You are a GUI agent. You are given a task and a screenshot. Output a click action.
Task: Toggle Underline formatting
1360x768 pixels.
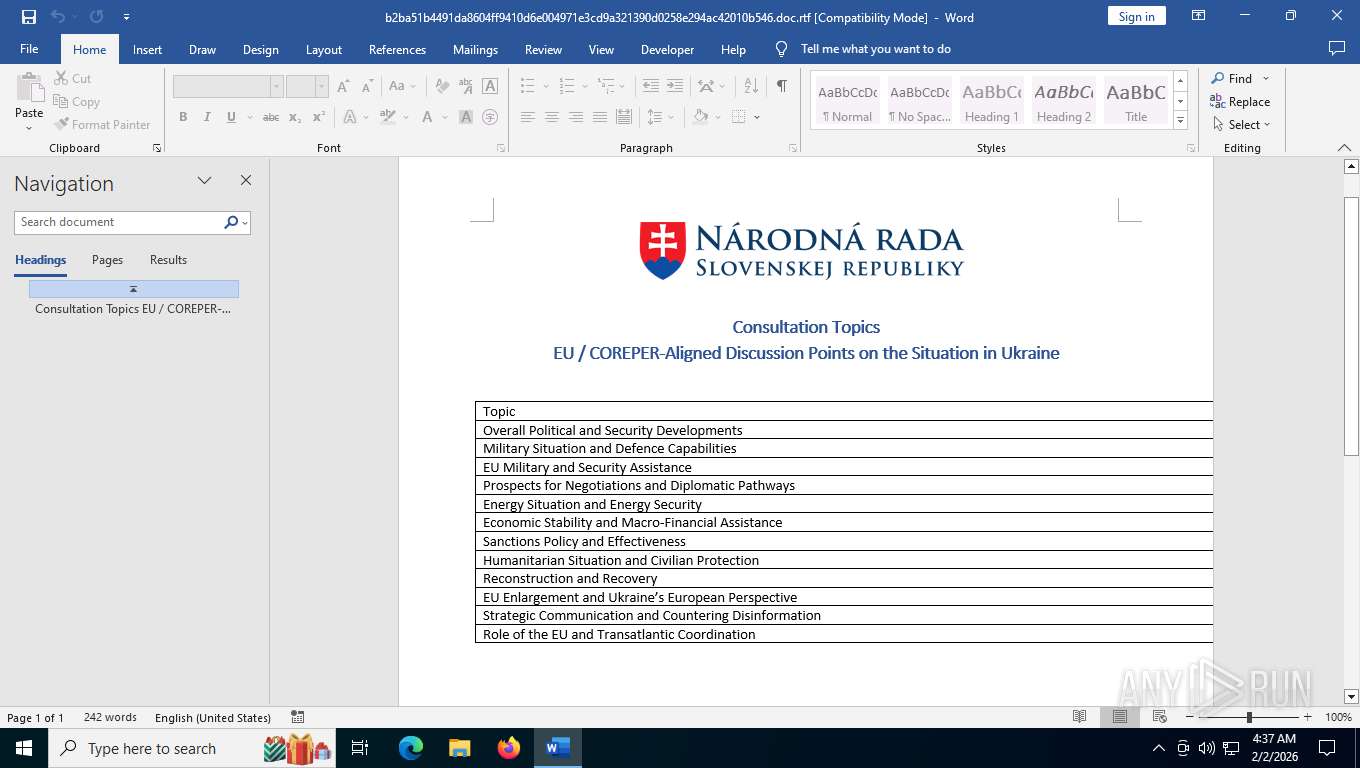[x=231, y=117]
